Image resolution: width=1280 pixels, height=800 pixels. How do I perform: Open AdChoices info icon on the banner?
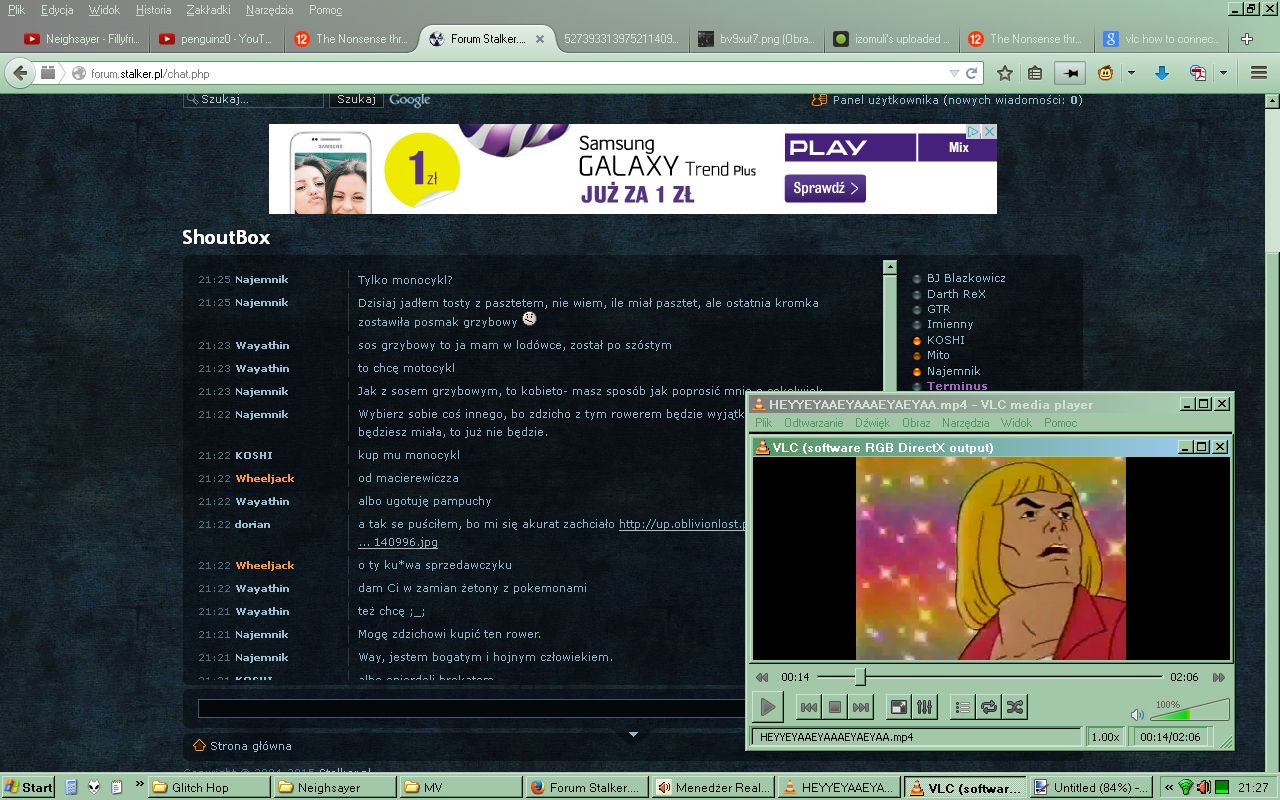coord(972,132)
